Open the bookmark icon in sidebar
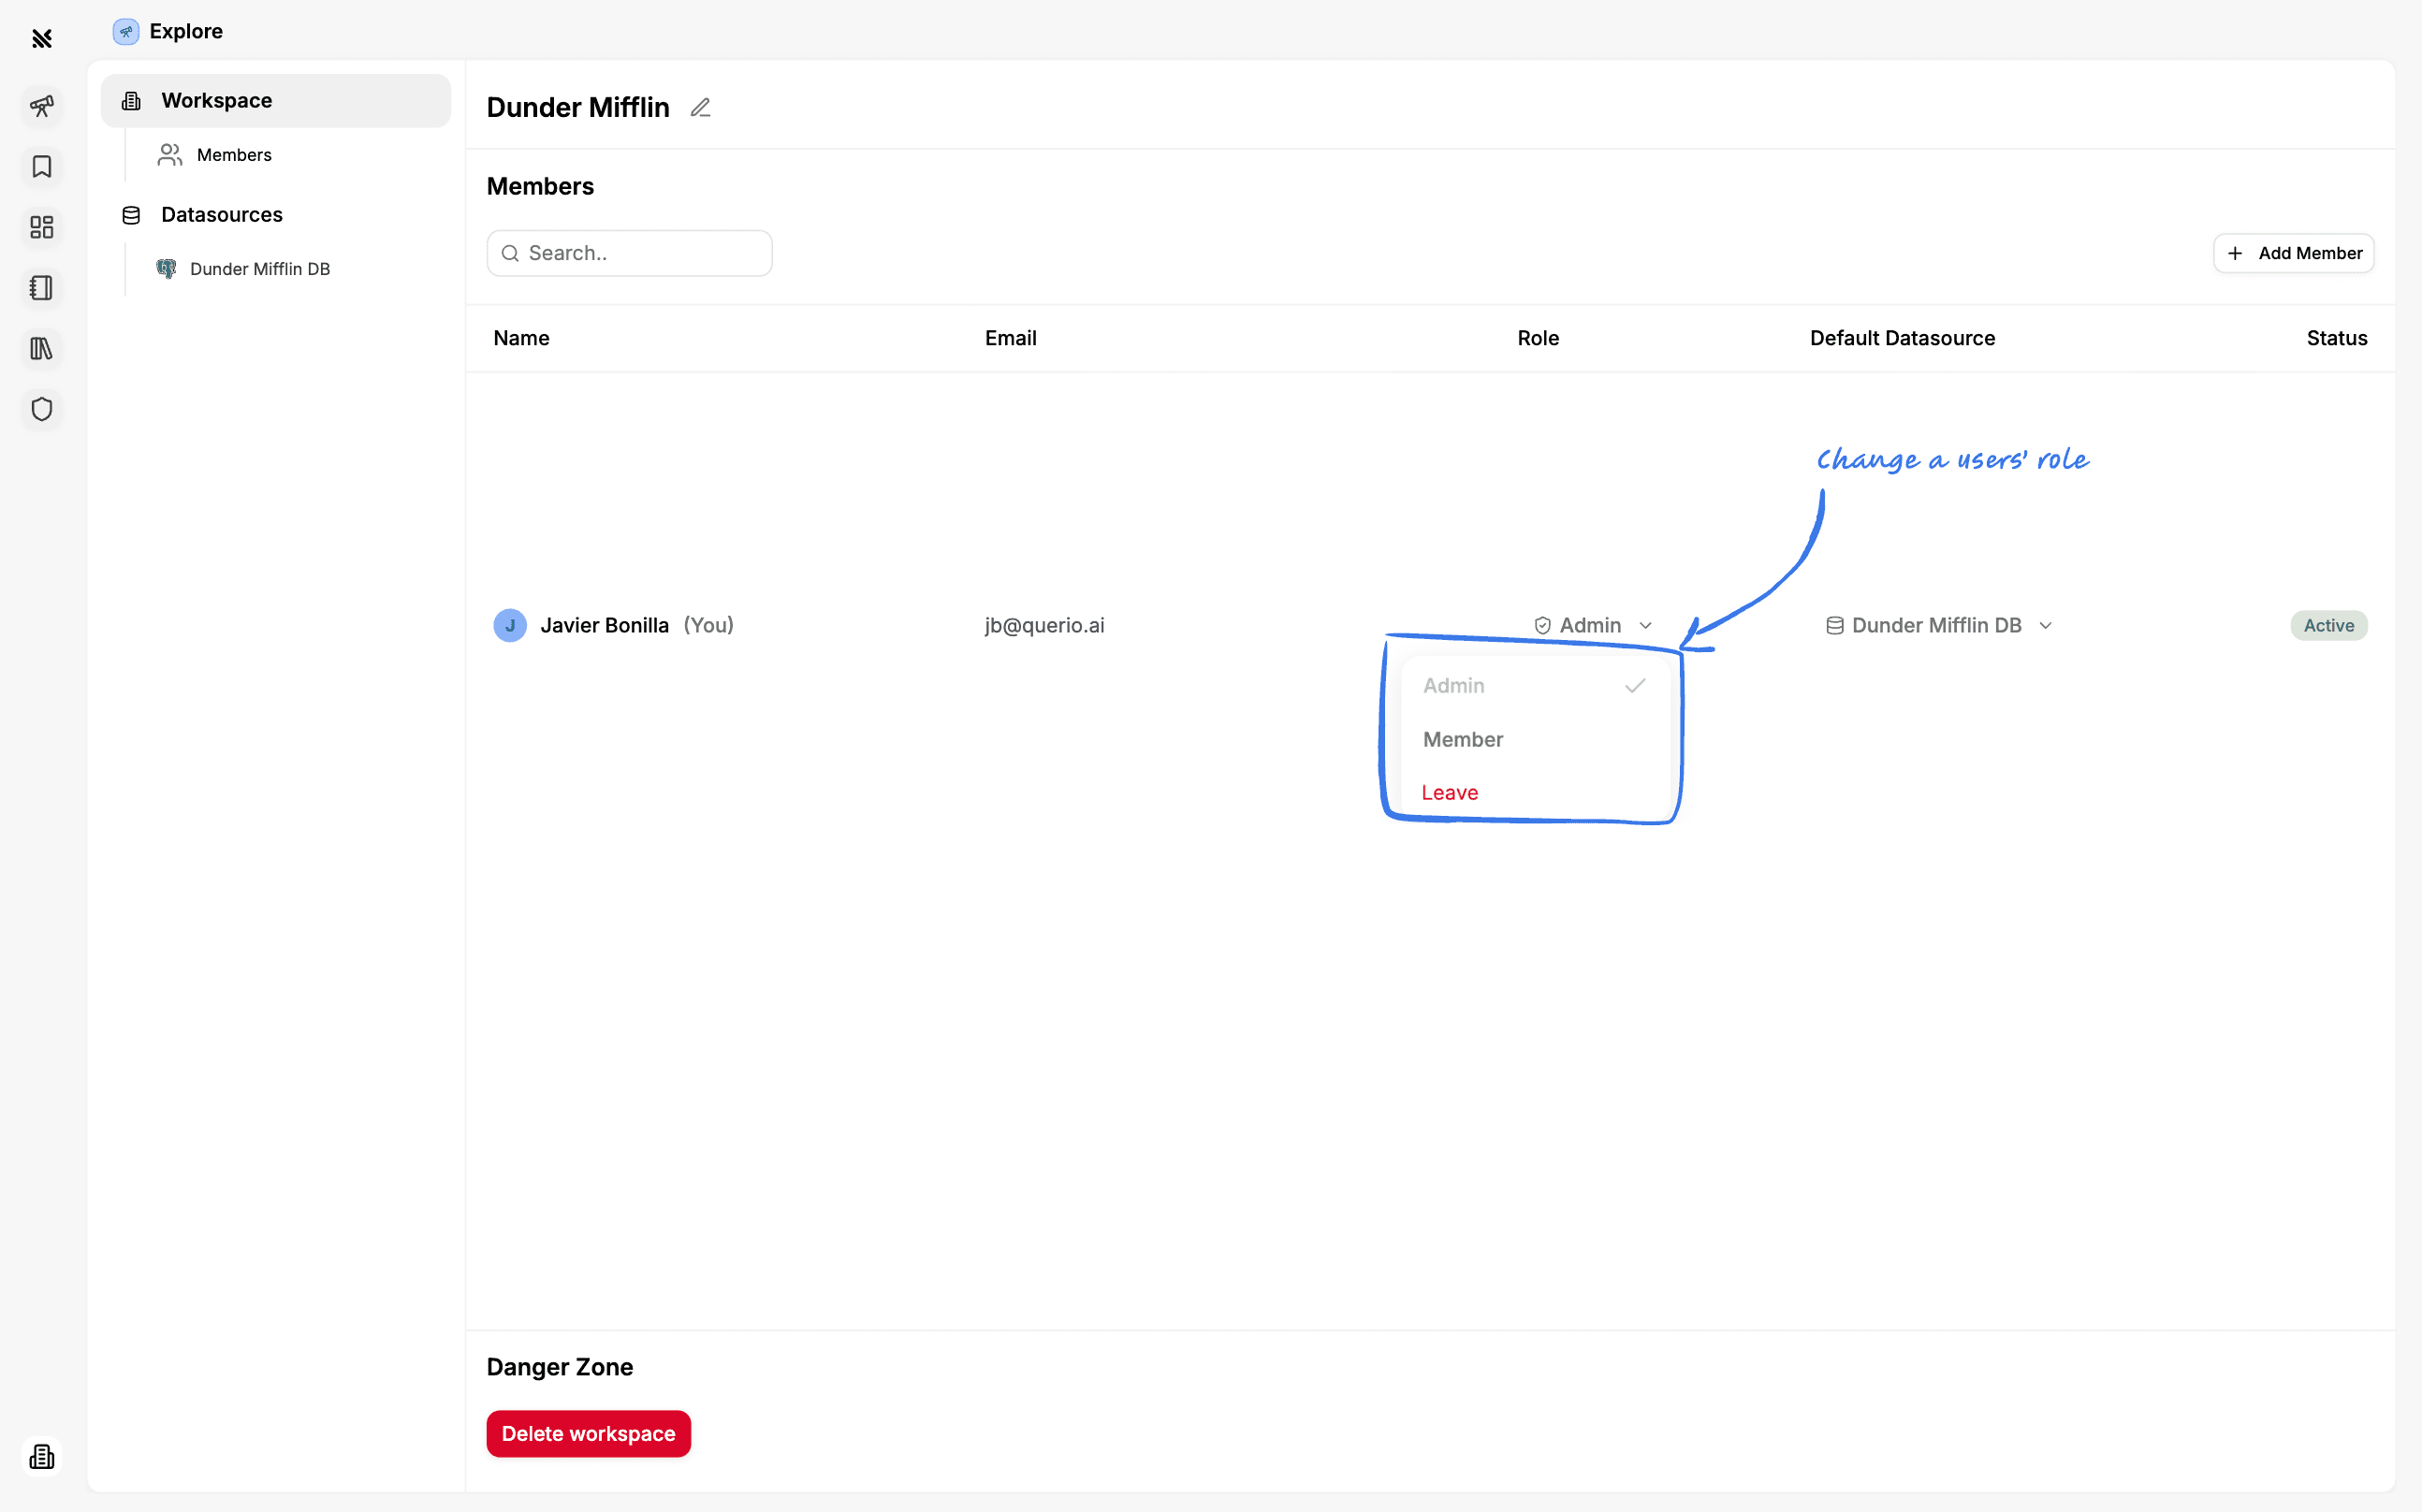The image size is (2422, 1512). (41, 166)
